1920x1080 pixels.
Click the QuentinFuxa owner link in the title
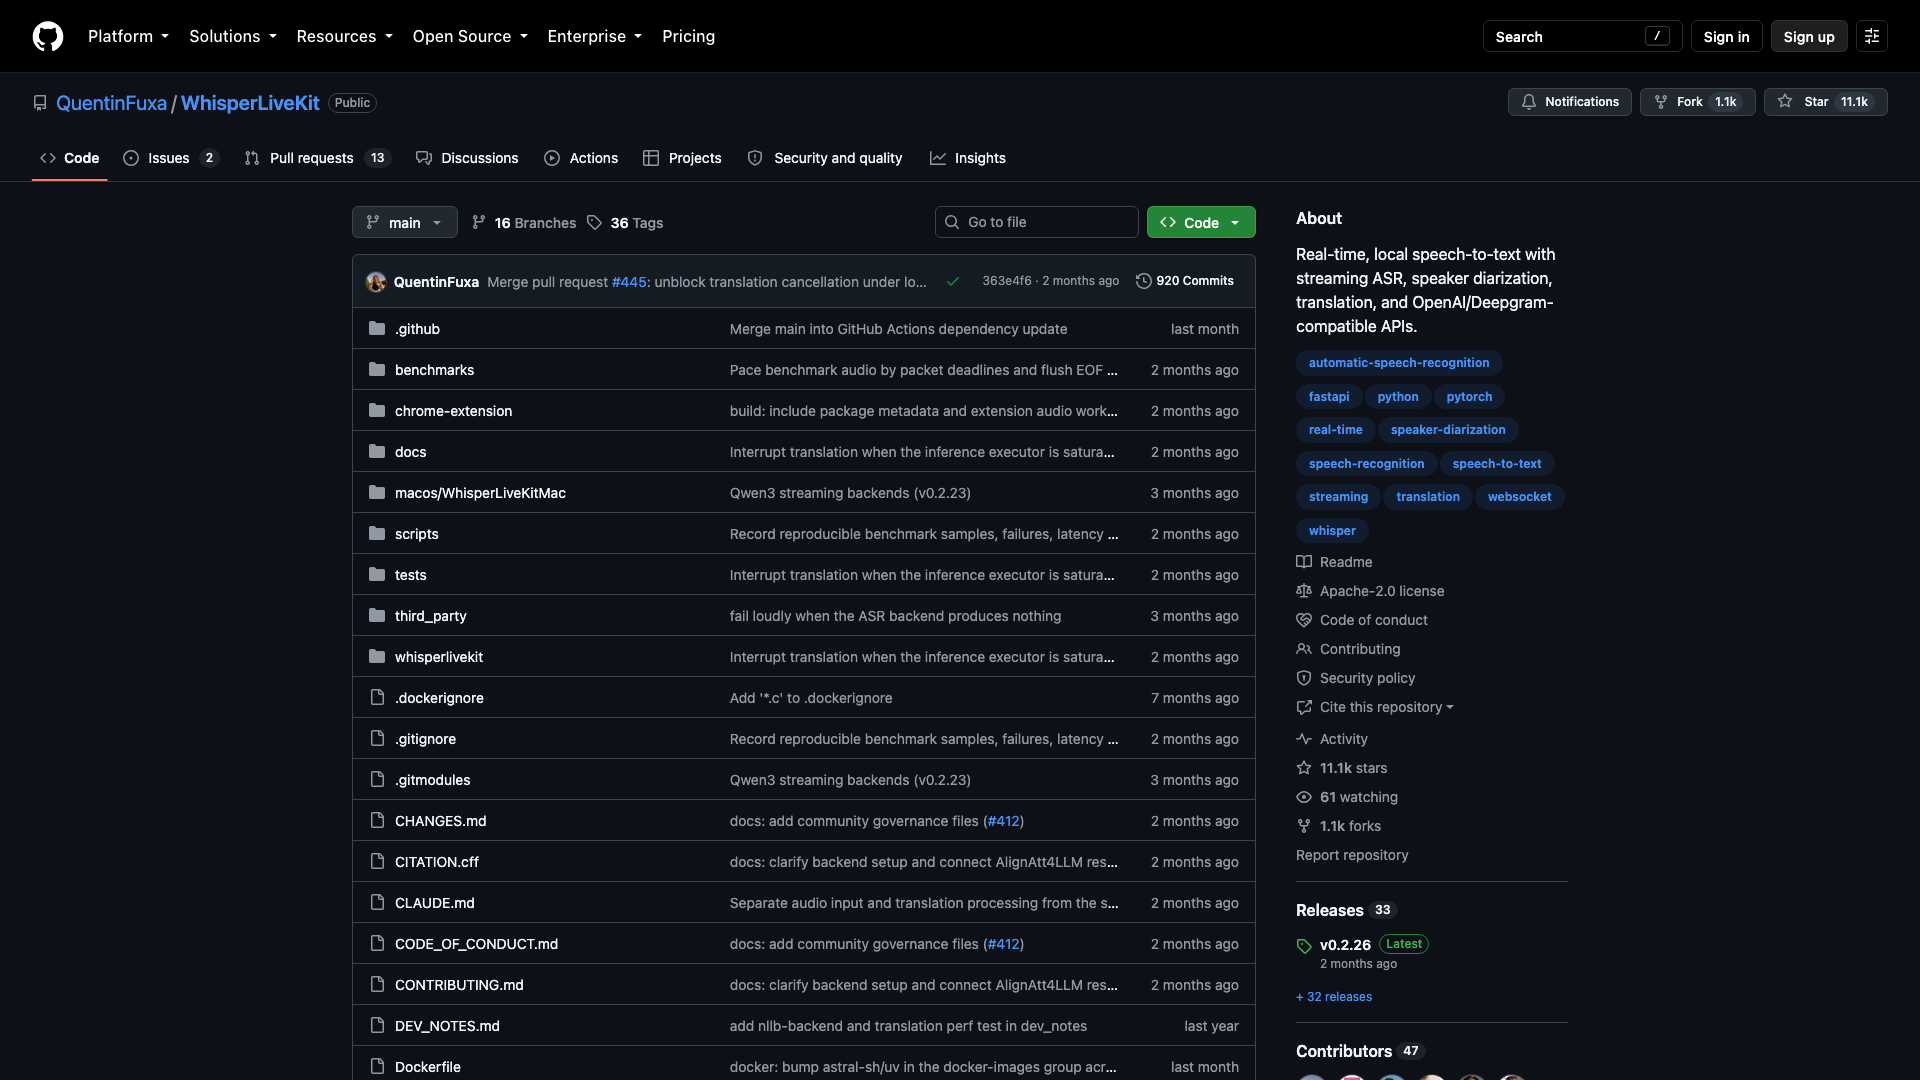point(111,103)
